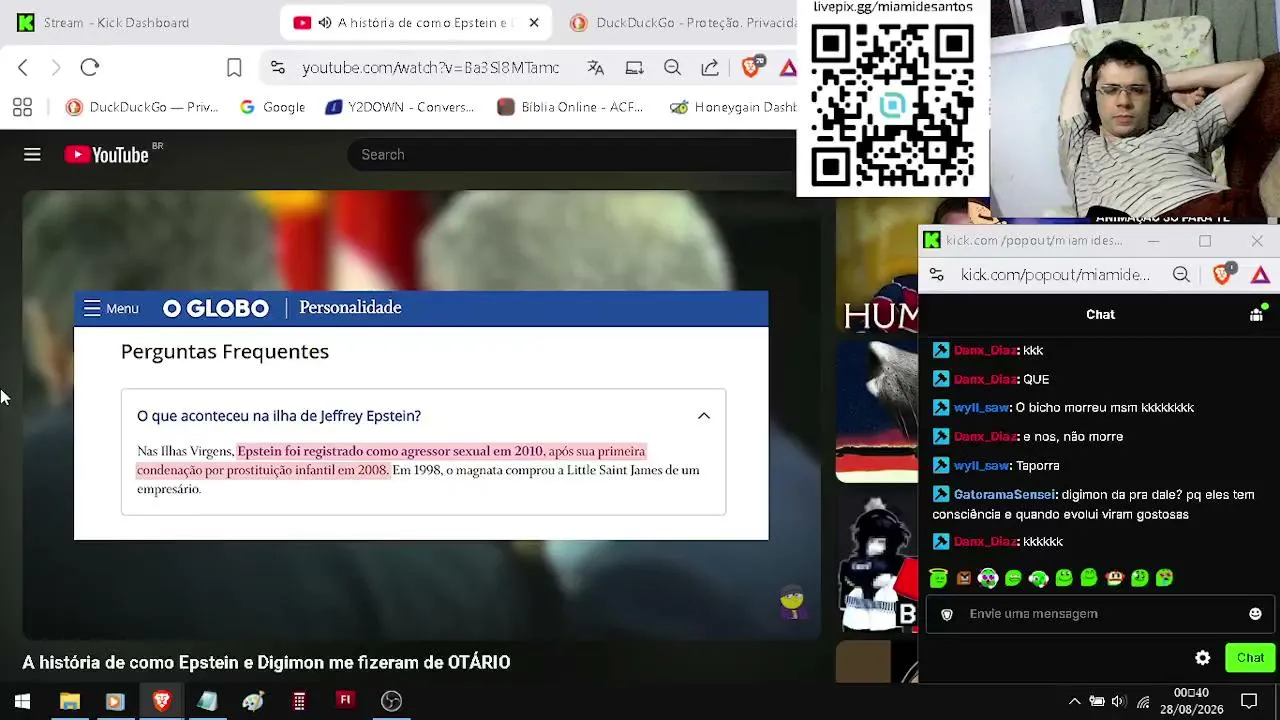1280x720 pixels.
Task: Go back using the browser back arrow
Action: pos(23,67)
